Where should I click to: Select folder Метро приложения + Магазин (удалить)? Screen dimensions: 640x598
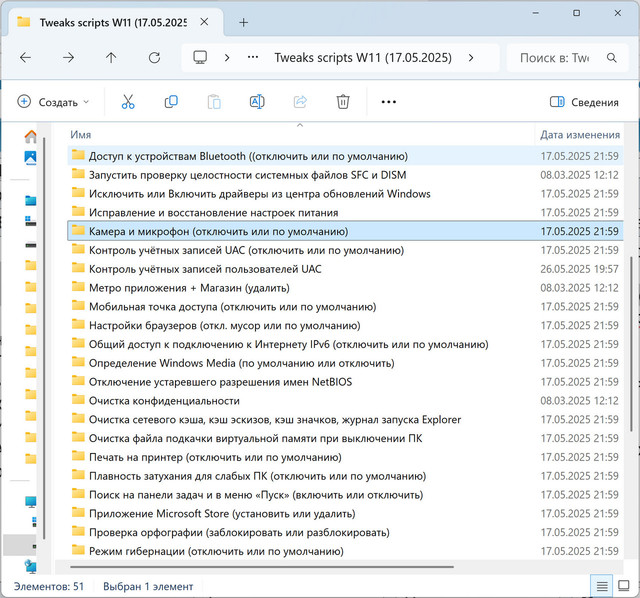click(345, 288)
